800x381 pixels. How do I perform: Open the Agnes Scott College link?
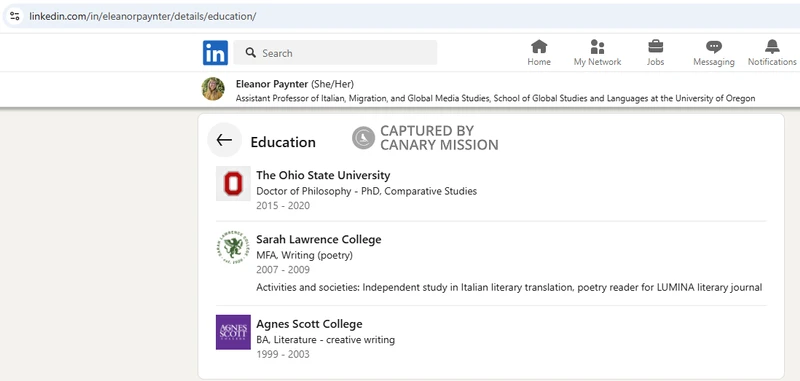(309, 324)
